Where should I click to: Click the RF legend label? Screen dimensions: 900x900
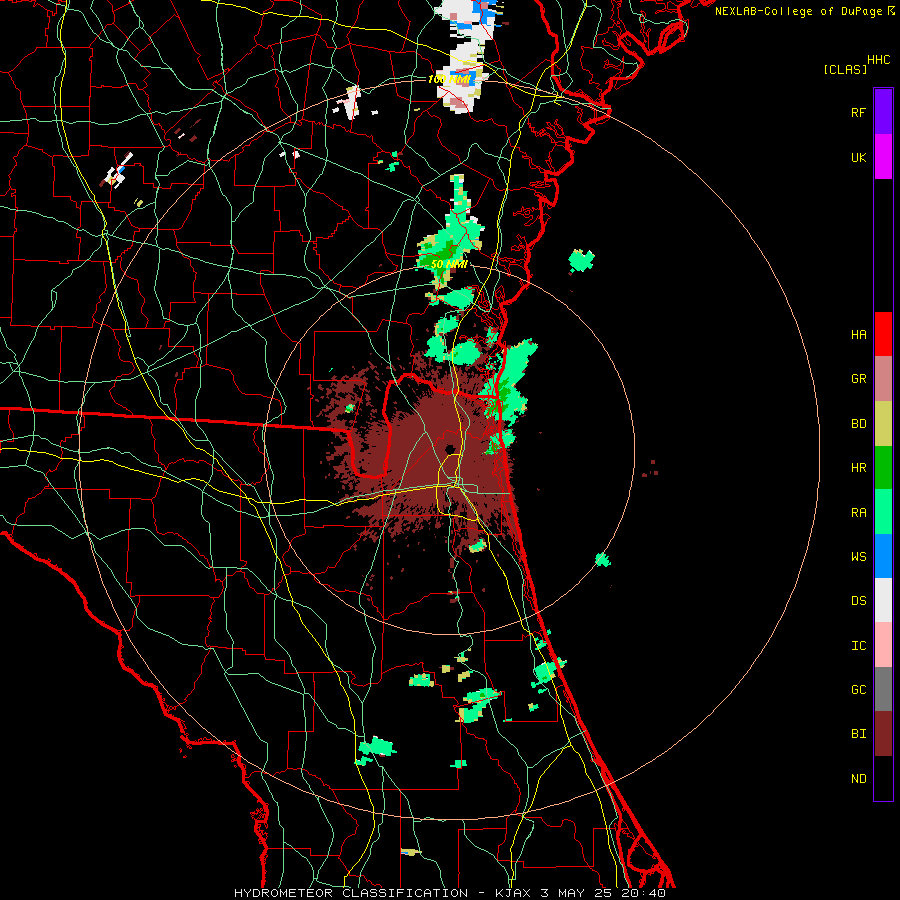click(x=858, y=112)
